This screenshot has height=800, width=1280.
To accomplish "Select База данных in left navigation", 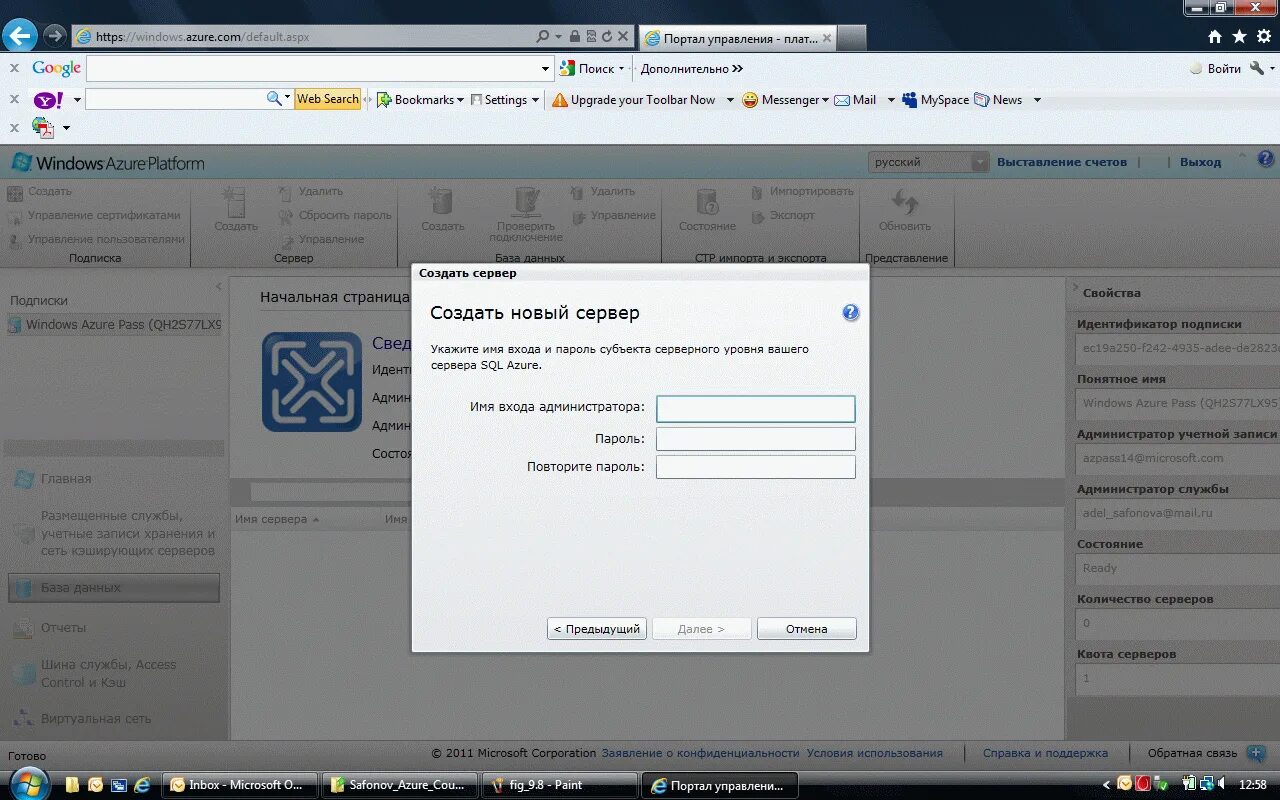I will click(114, 588).
